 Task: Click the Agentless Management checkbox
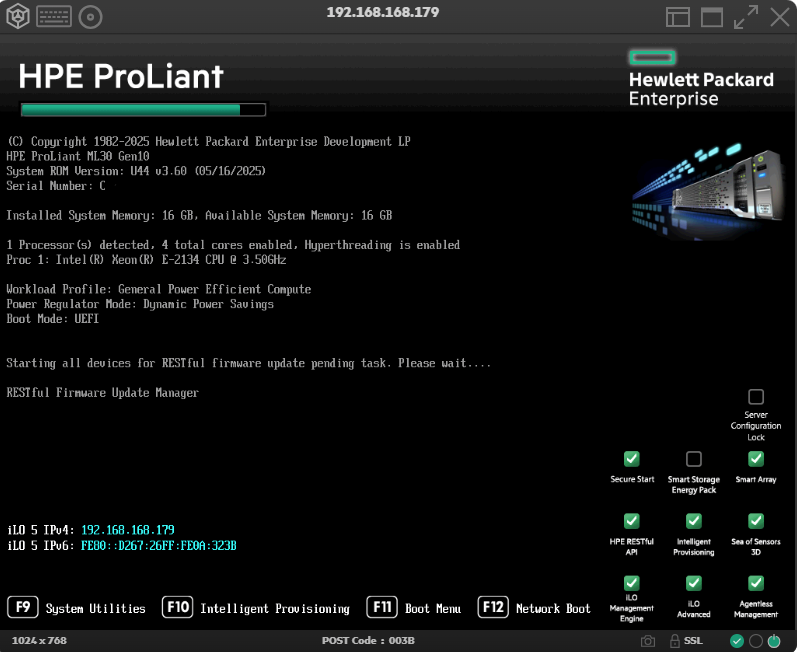pos(756,583)
